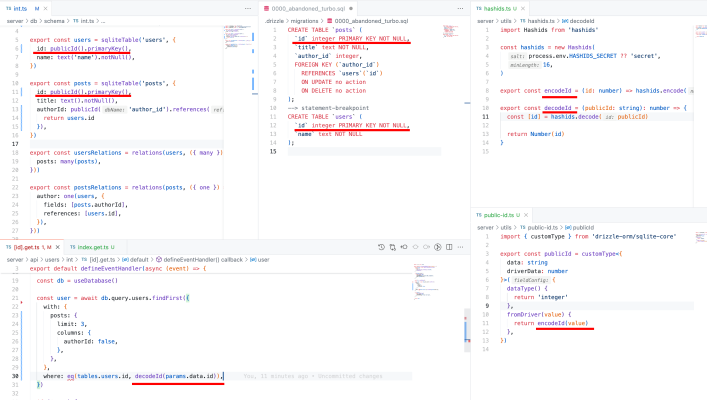Click unsaved dot on 0000_abandoned_turbo.sql tab

pyautogui.click(x=351, y=9)
